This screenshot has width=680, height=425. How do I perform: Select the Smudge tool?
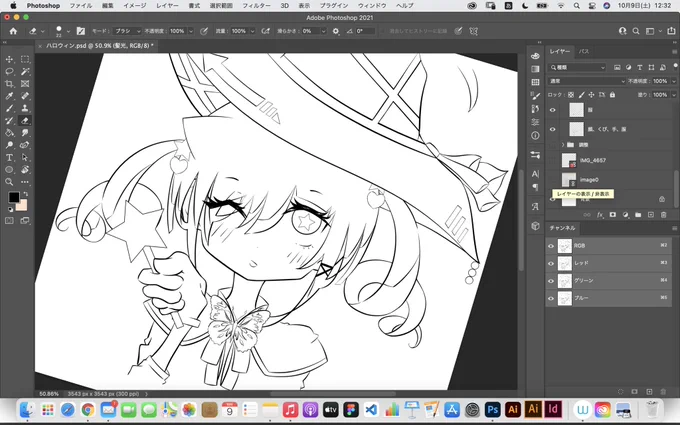click(x=25, y=133)
